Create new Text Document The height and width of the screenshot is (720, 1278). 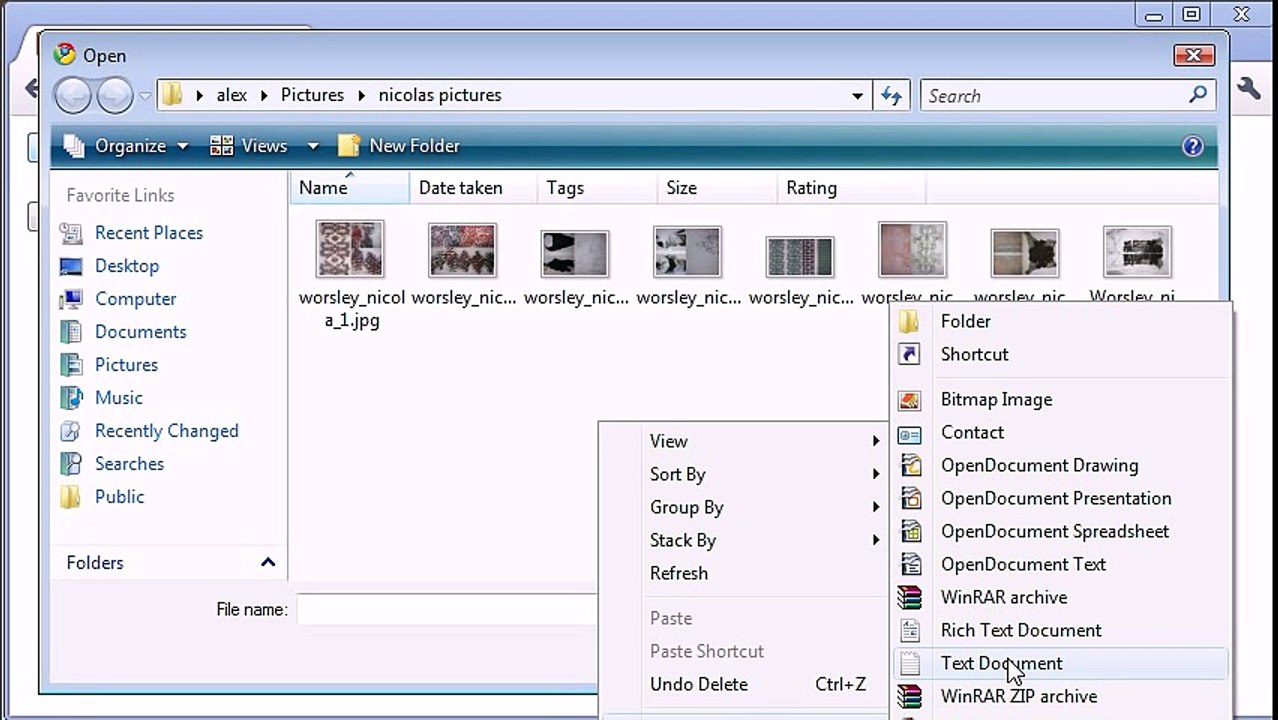[x=1060, y=664]
